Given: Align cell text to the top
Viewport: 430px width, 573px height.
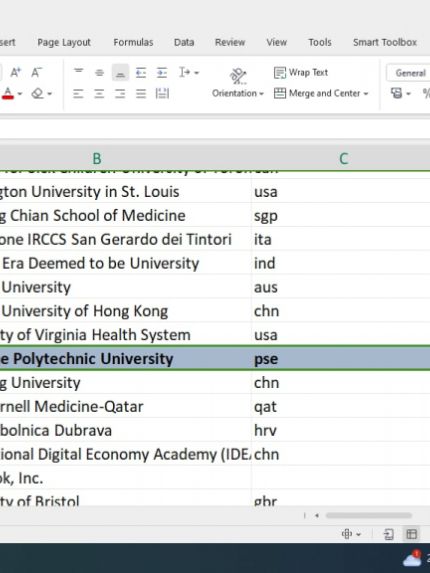Looking at the screenshot, I should click(x=78, y=72).
